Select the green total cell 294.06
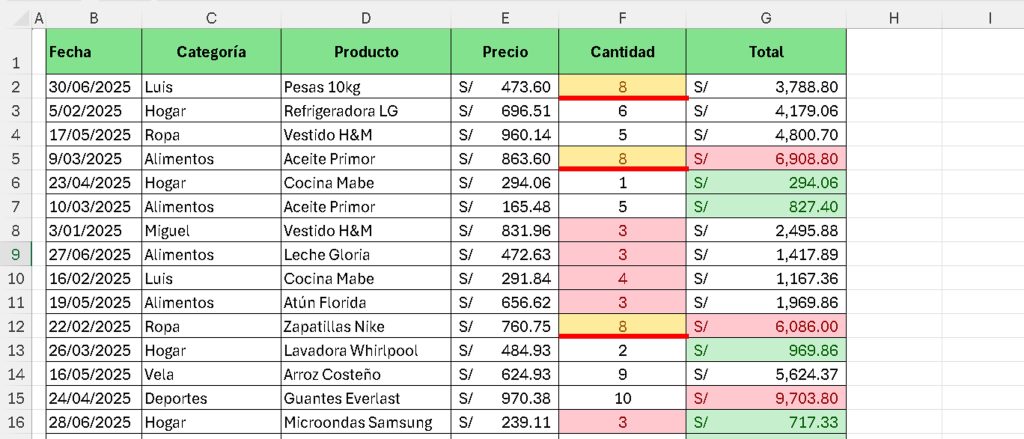The image size is (1024, 439). (x=766, y=182)
